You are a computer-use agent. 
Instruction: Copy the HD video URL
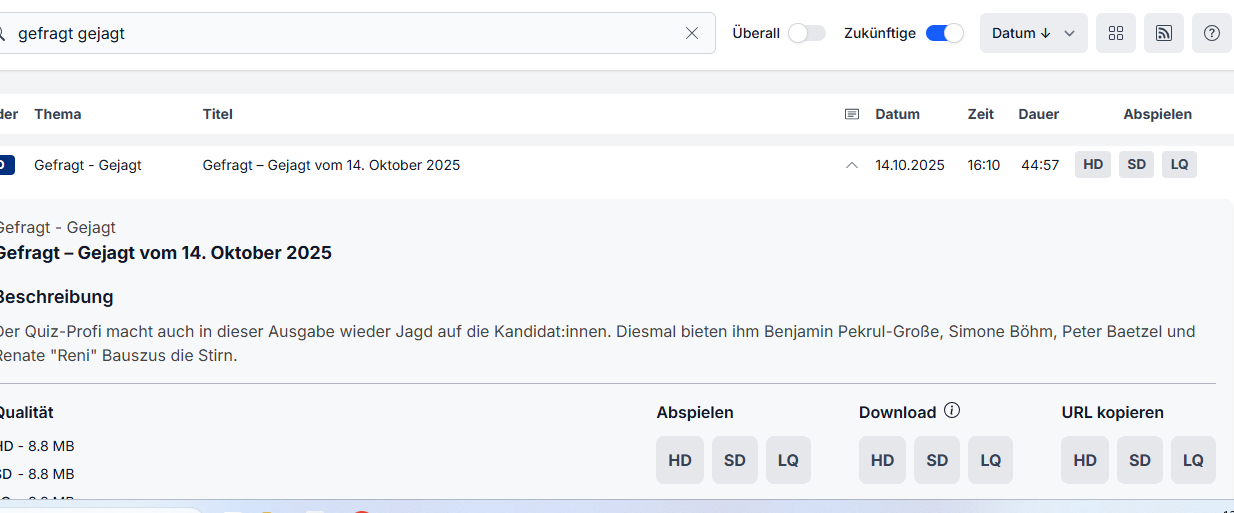pos(1085,460)
